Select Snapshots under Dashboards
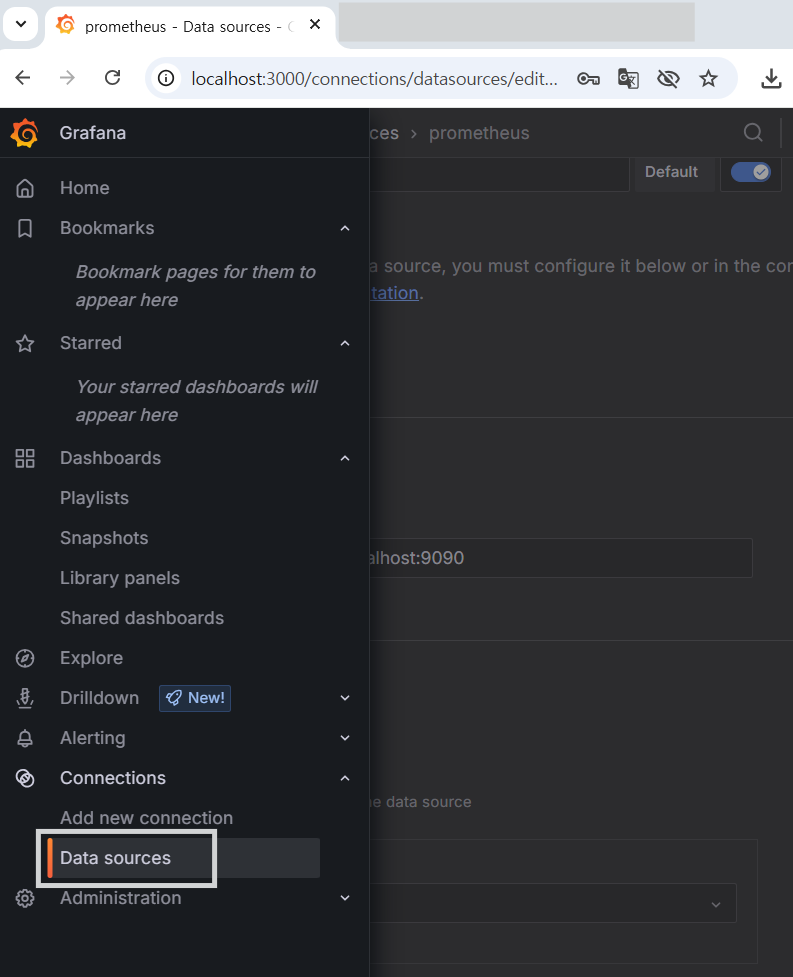The width and height of the screenshot is (793, 977). (x=104, y=538)
